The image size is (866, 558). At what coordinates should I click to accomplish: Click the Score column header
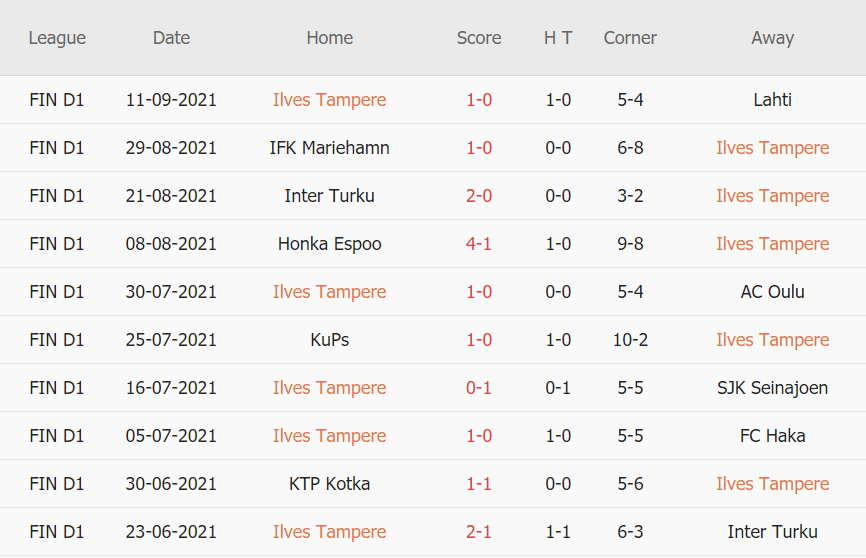pyautogui.click(x=479, y=38)
